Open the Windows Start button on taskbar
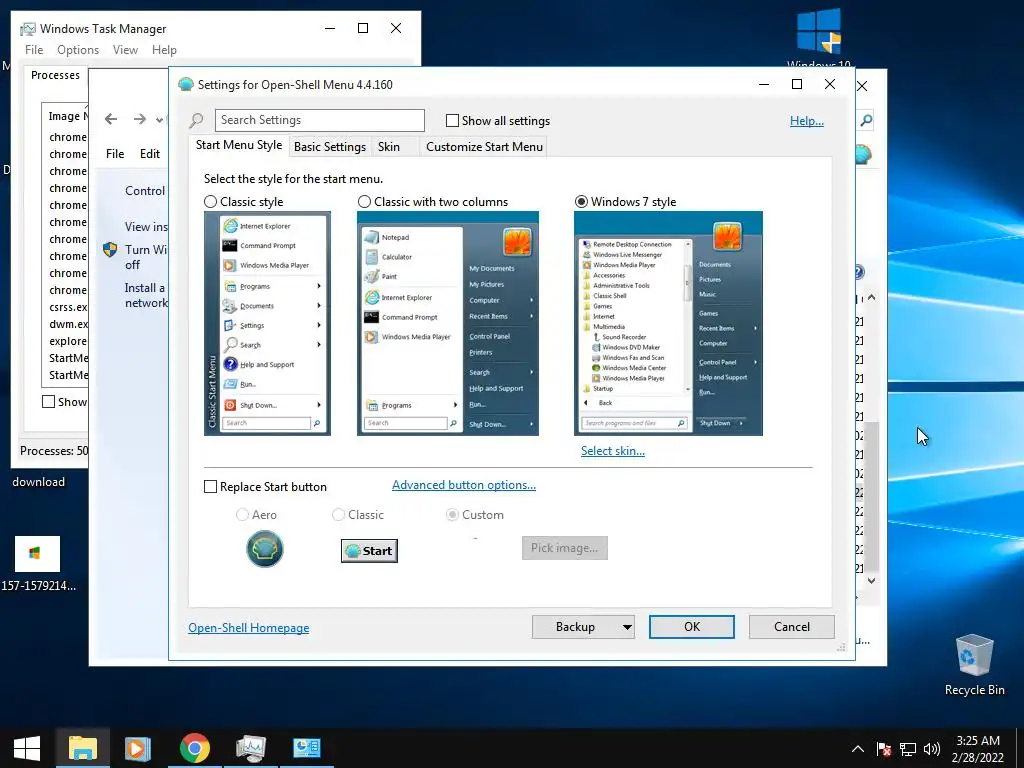1024x768 pixels. click(x=27, y=748)
